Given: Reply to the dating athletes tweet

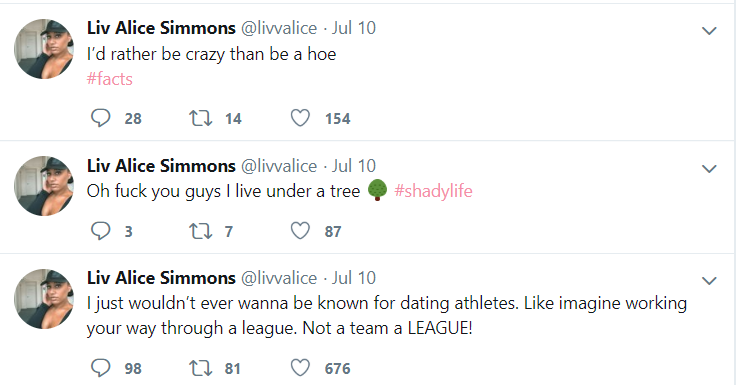Looking at the screenshot, I should tap(100, 368).
